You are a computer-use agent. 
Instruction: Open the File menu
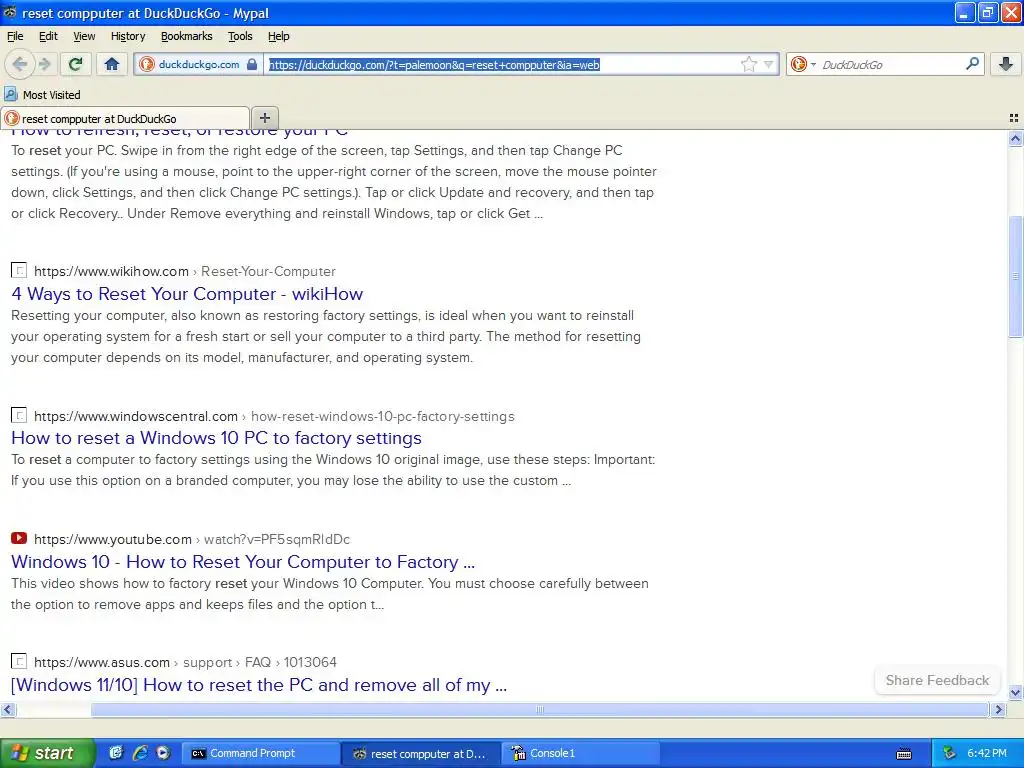tap(15, 36)
